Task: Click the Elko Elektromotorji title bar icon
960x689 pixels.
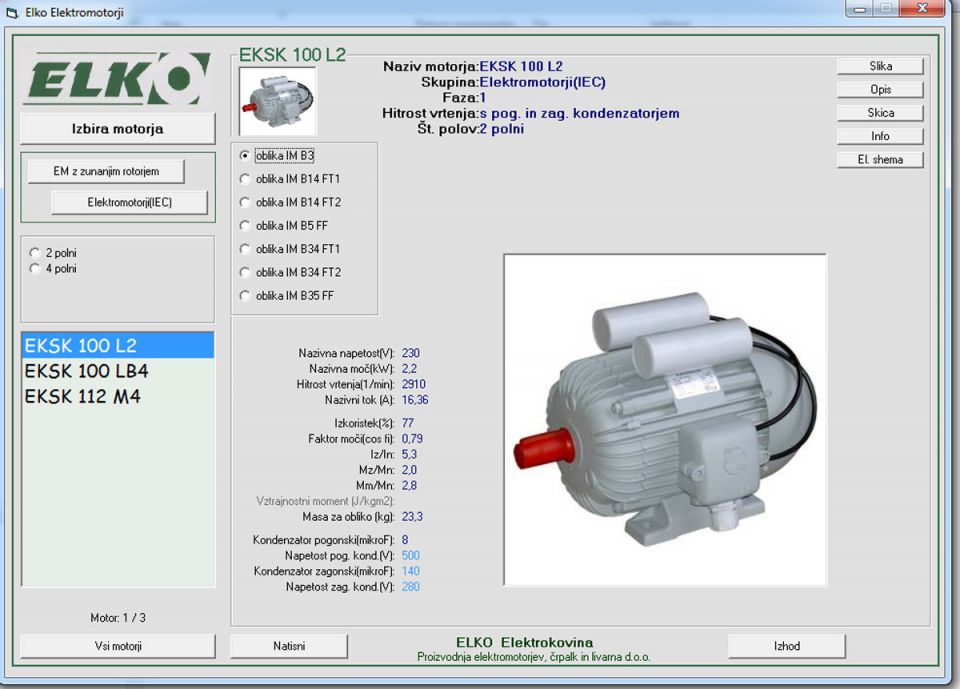Action: pyautogui.click(x=12, y=12)
